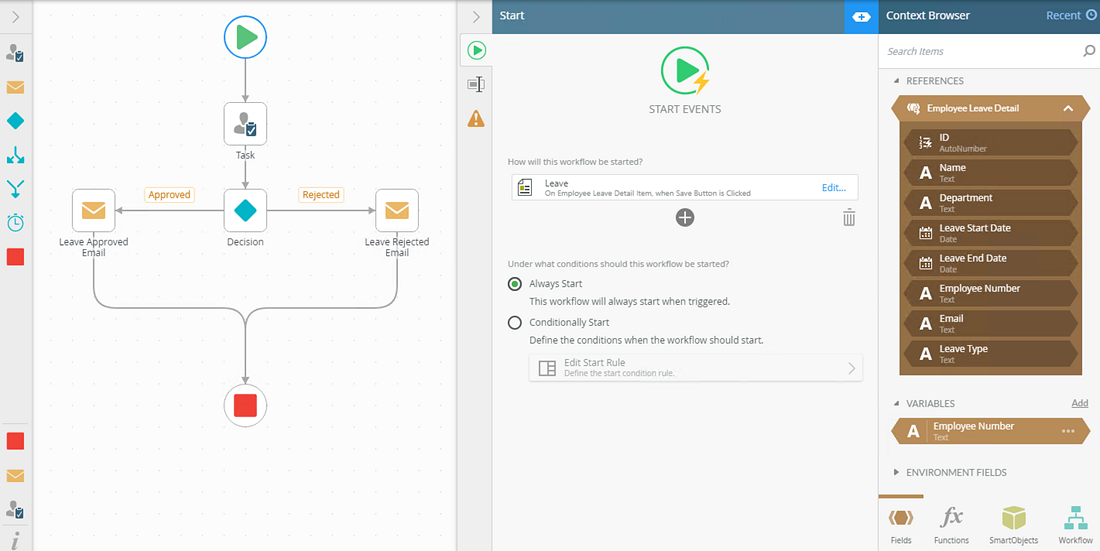Collapse the Variables section
The height and width of the screenshot is (551, 1100).
tap(895, 404)
